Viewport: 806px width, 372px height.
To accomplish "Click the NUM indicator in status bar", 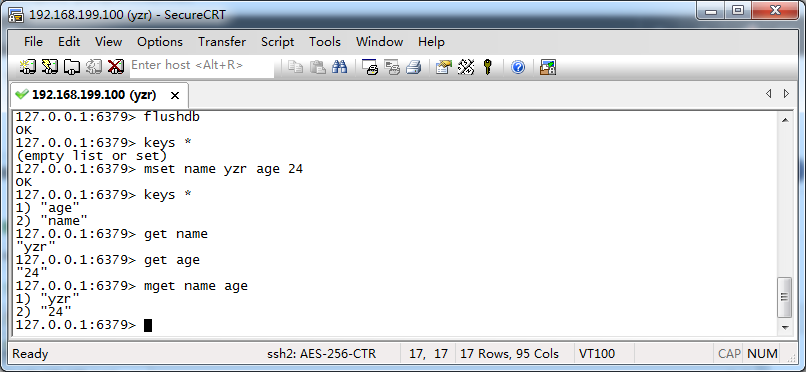I will [x=762, y=354].
